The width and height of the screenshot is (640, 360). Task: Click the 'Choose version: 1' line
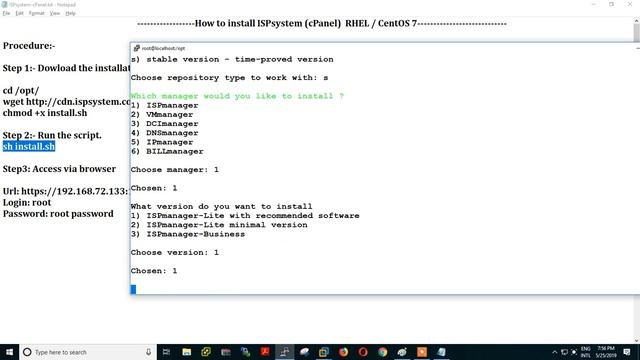175,253
